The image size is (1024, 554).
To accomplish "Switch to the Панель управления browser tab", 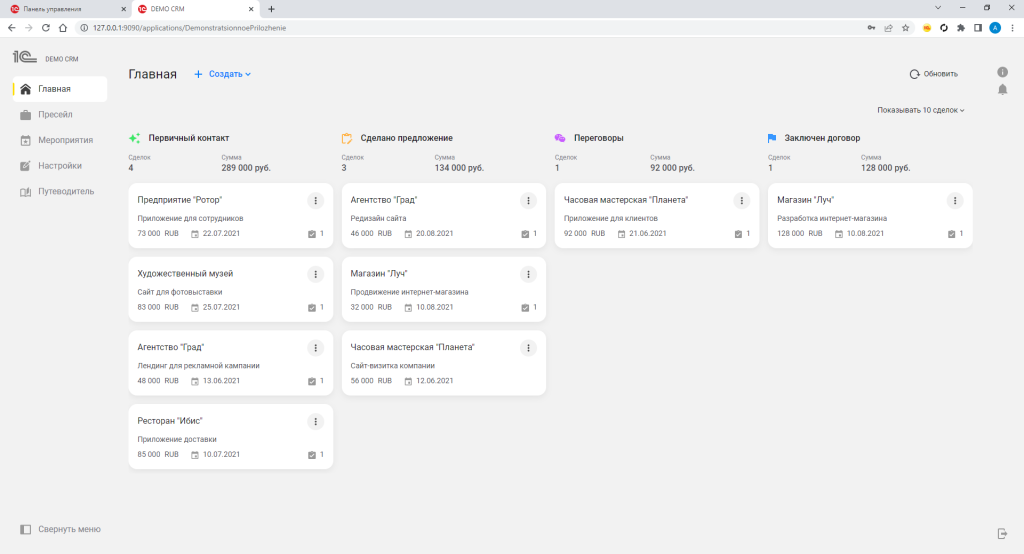I will click(60, 9).
